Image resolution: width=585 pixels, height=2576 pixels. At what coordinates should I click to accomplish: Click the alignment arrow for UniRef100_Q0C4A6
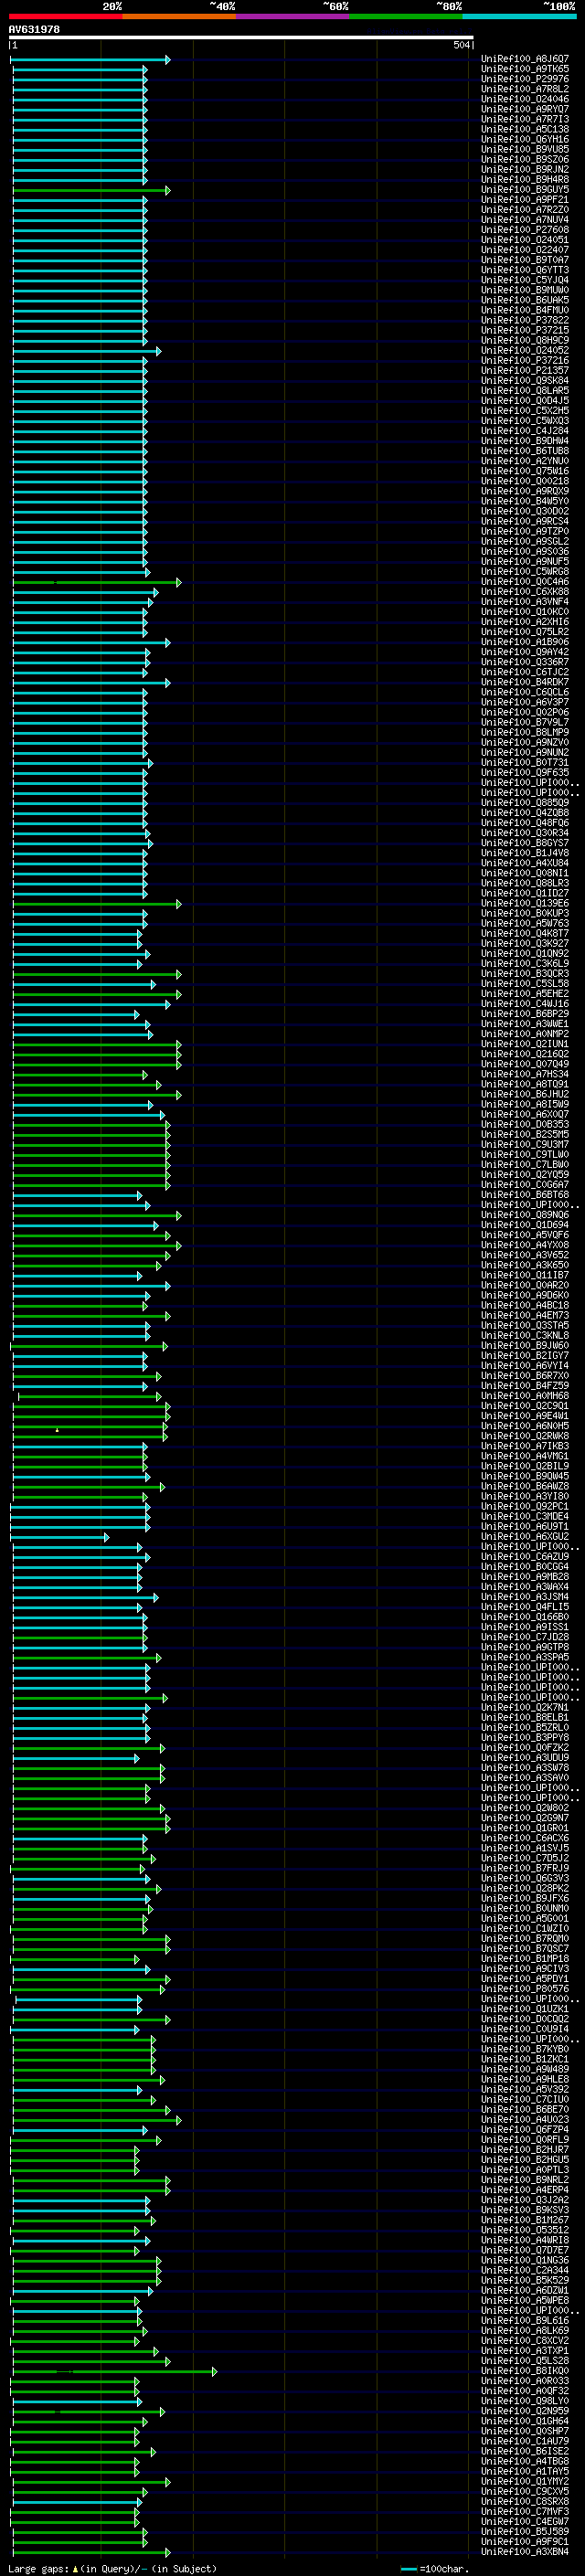pos(96,582)
